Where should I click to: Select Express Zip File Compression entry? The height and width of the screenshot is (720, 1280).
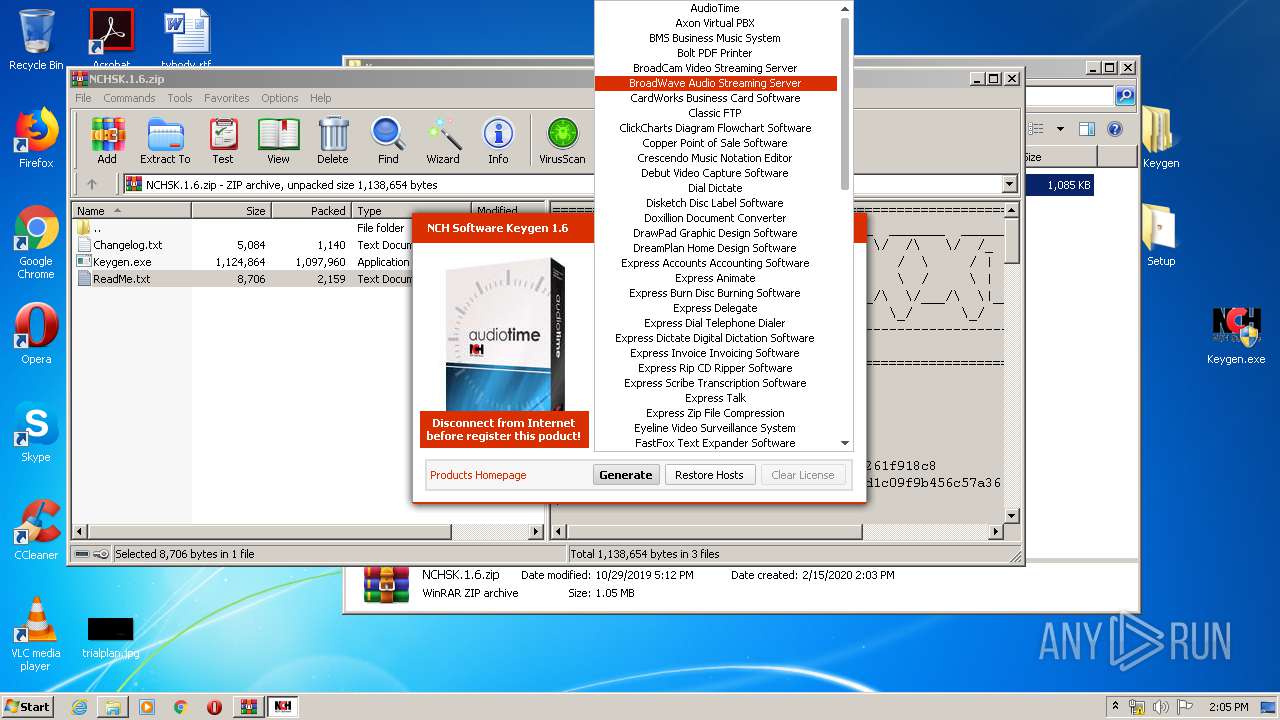pos(716,413)
